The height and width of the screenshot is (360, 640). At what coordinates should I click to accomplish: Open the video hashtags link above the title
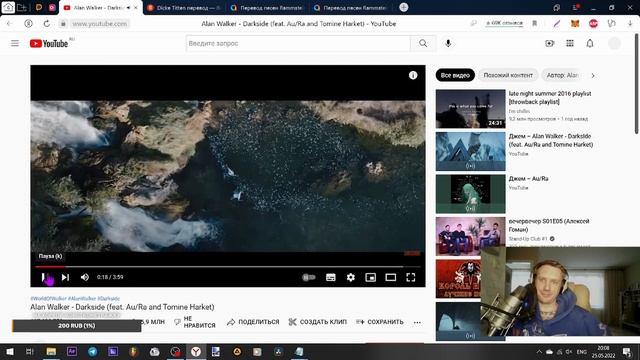click(x=75, y=298)
